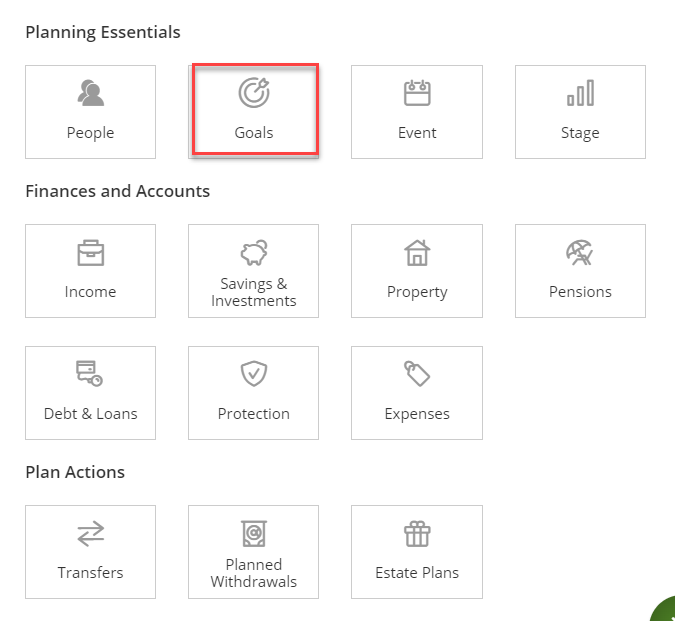
Task: Select the Debt & Loans card icon
Action: (x=90, y=375)
